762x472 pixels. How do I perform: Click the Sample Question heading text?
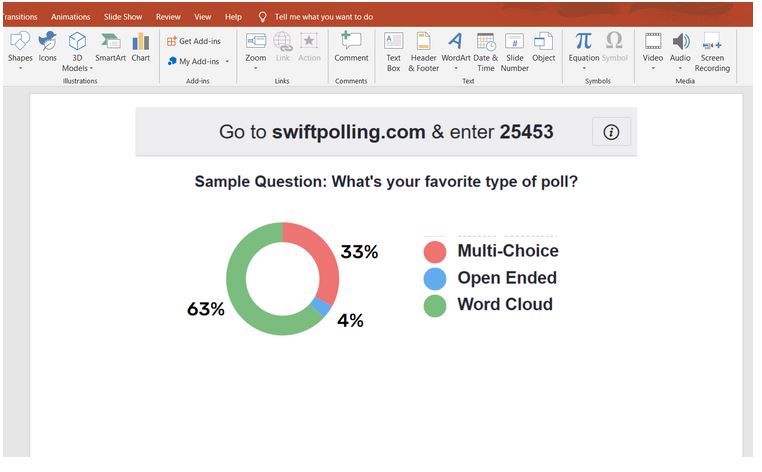386,181
